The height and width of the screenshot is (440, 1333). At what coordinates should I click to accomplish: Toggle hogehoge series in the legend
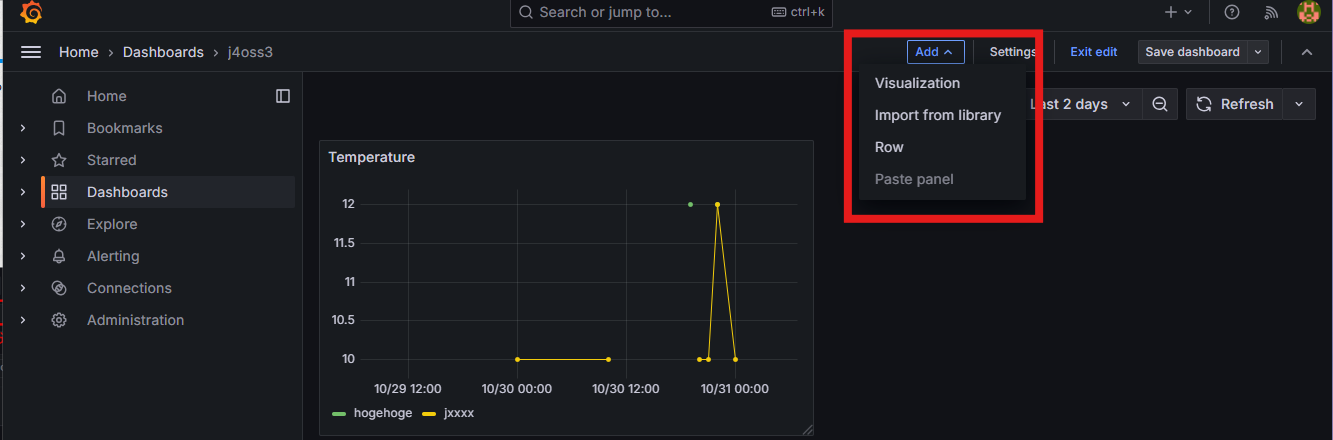click(x=382, y=413)
